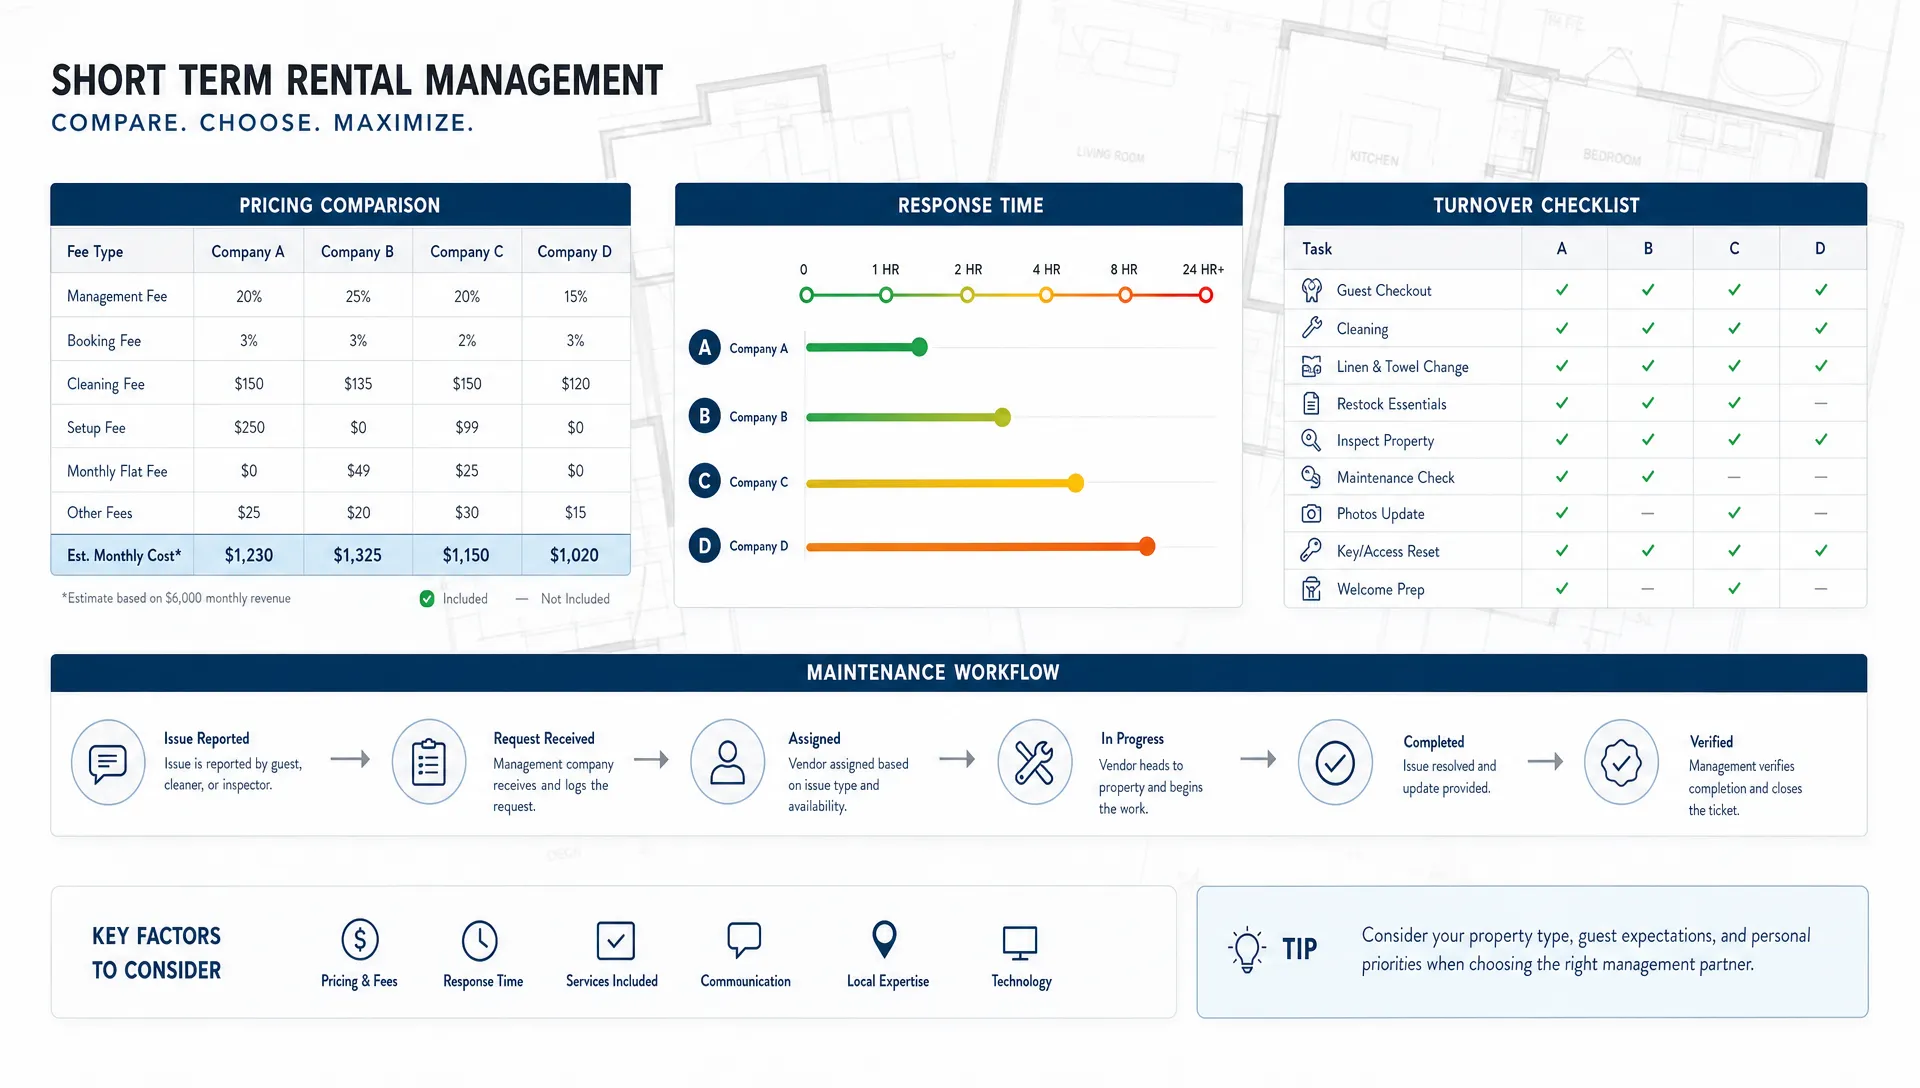Click Company C's 2% booking fee
Screen dimensions: 1920x1088
click(x=467, y=341)
